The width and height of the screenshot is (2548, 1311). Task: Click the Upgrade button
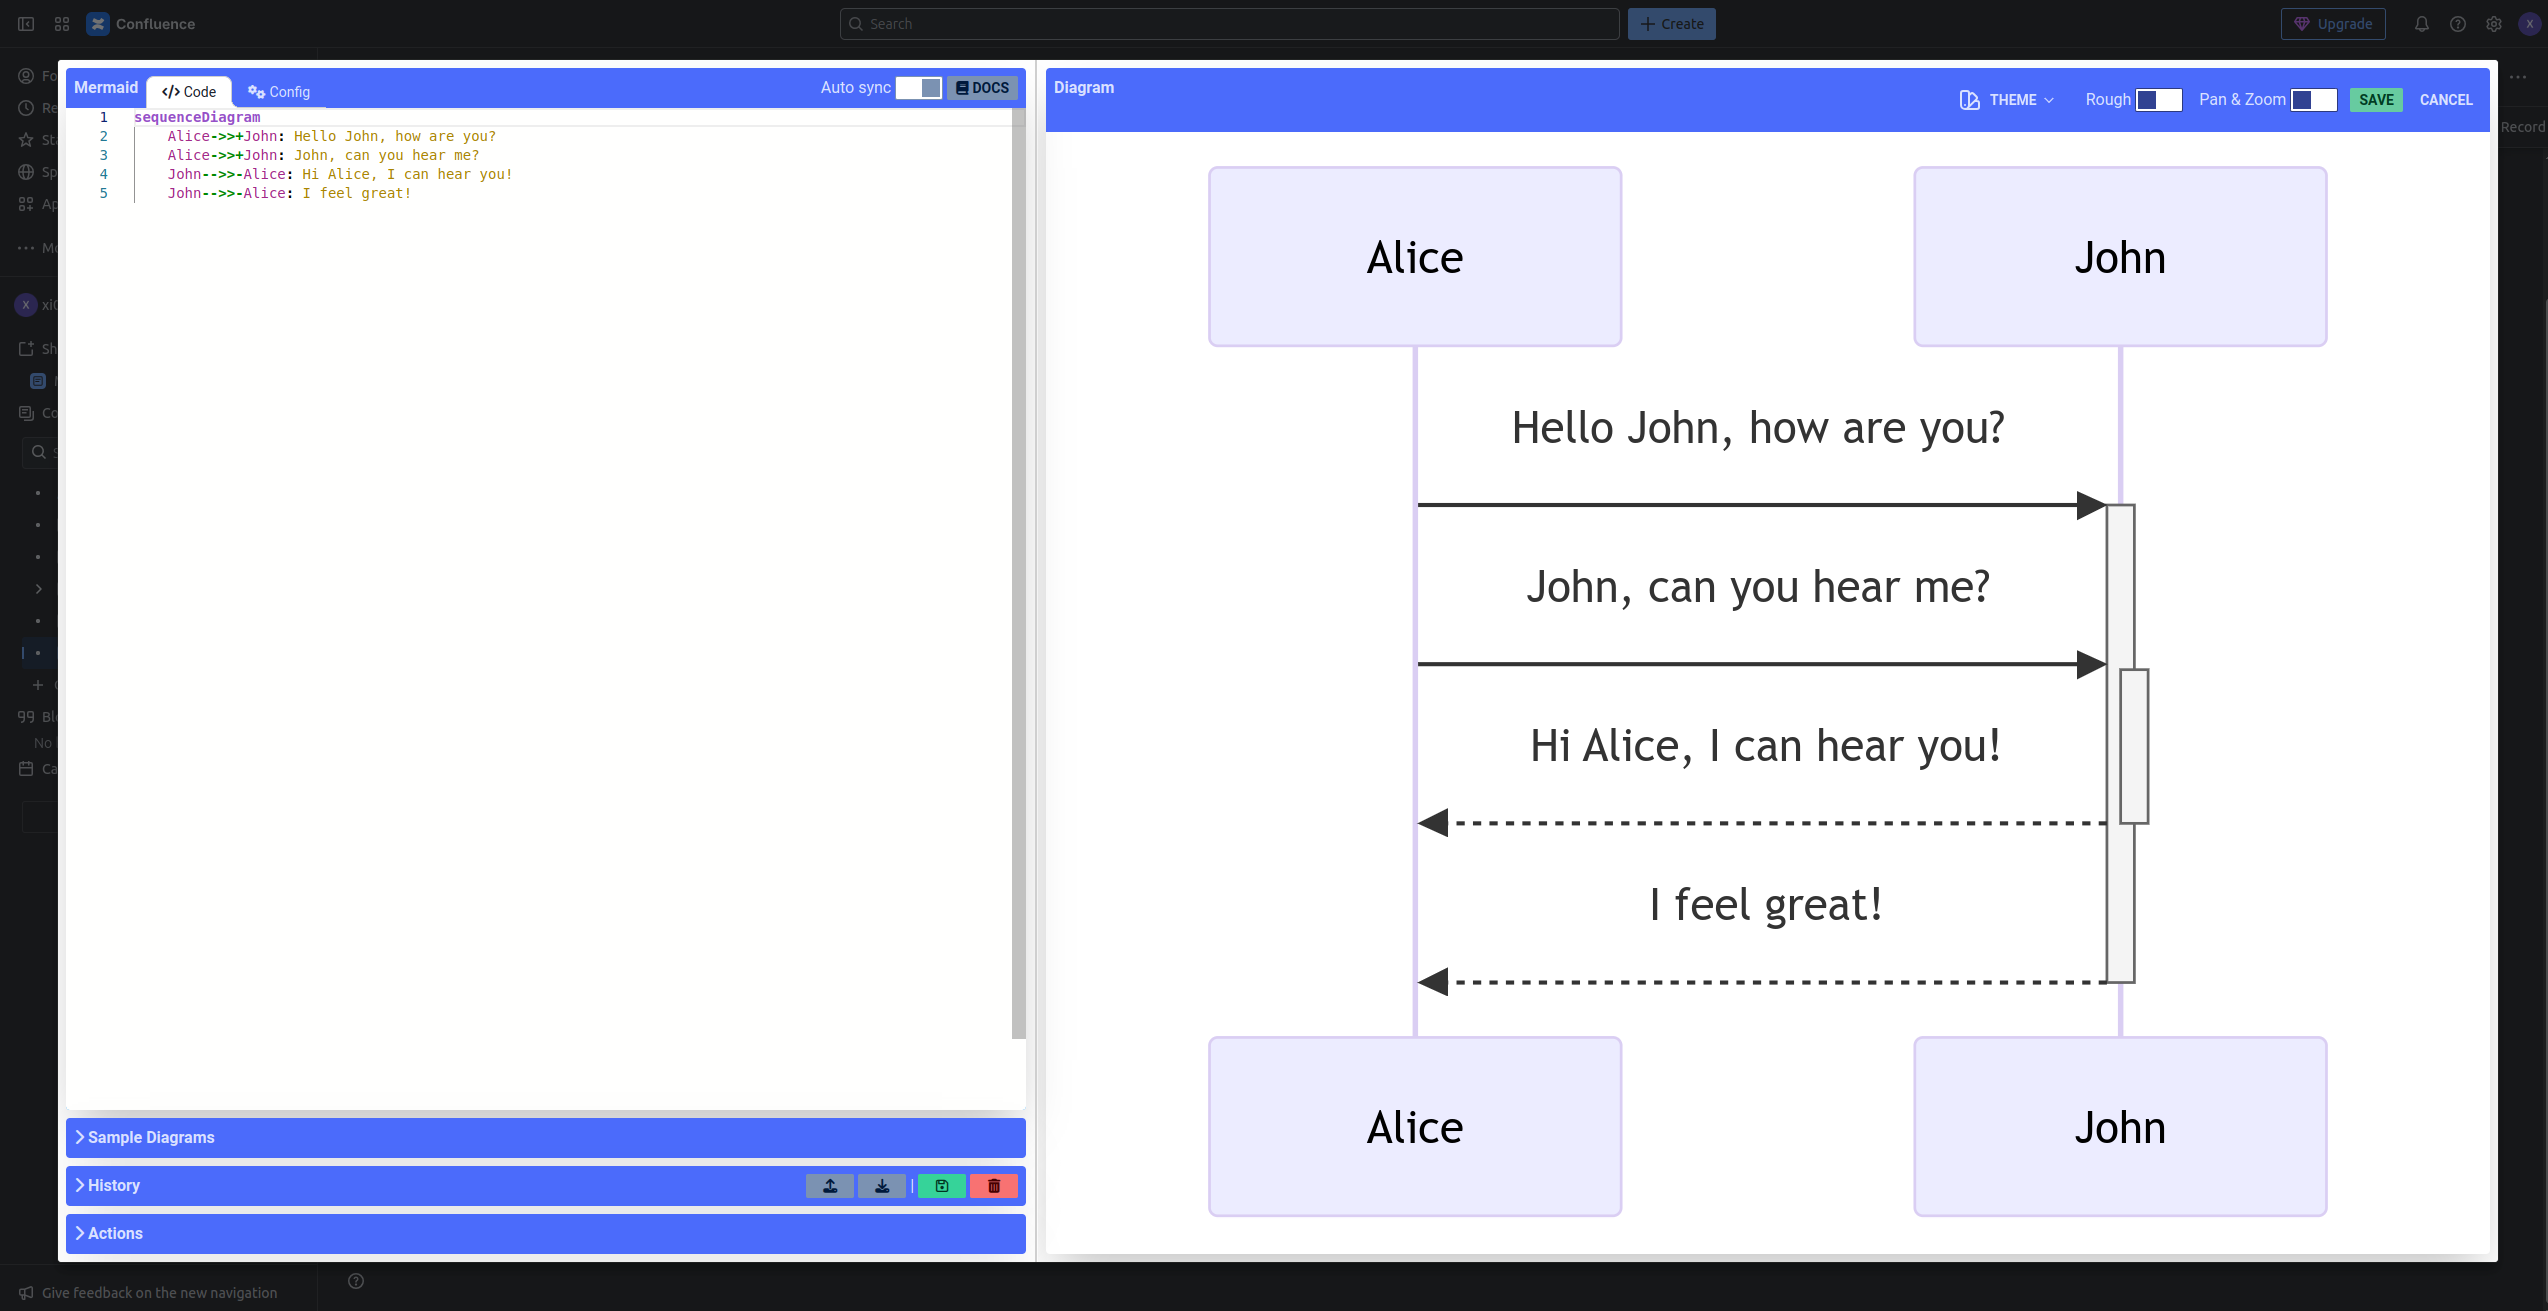point(2333,24)
